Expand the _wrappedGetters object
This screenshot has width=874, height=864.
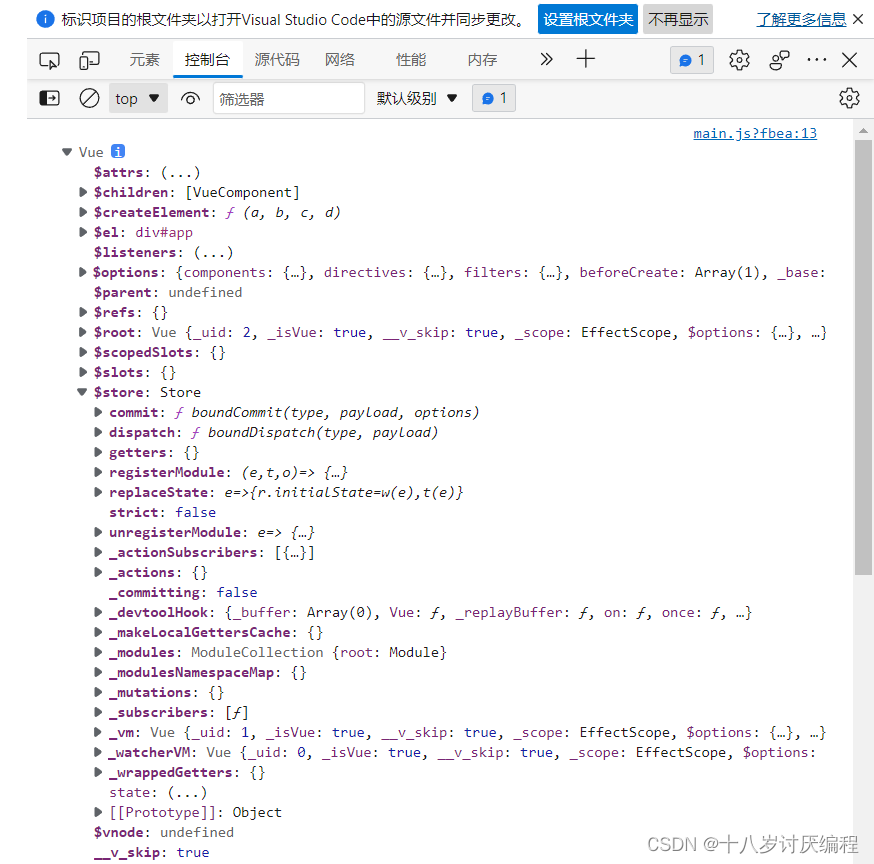(x=98, y=773)
